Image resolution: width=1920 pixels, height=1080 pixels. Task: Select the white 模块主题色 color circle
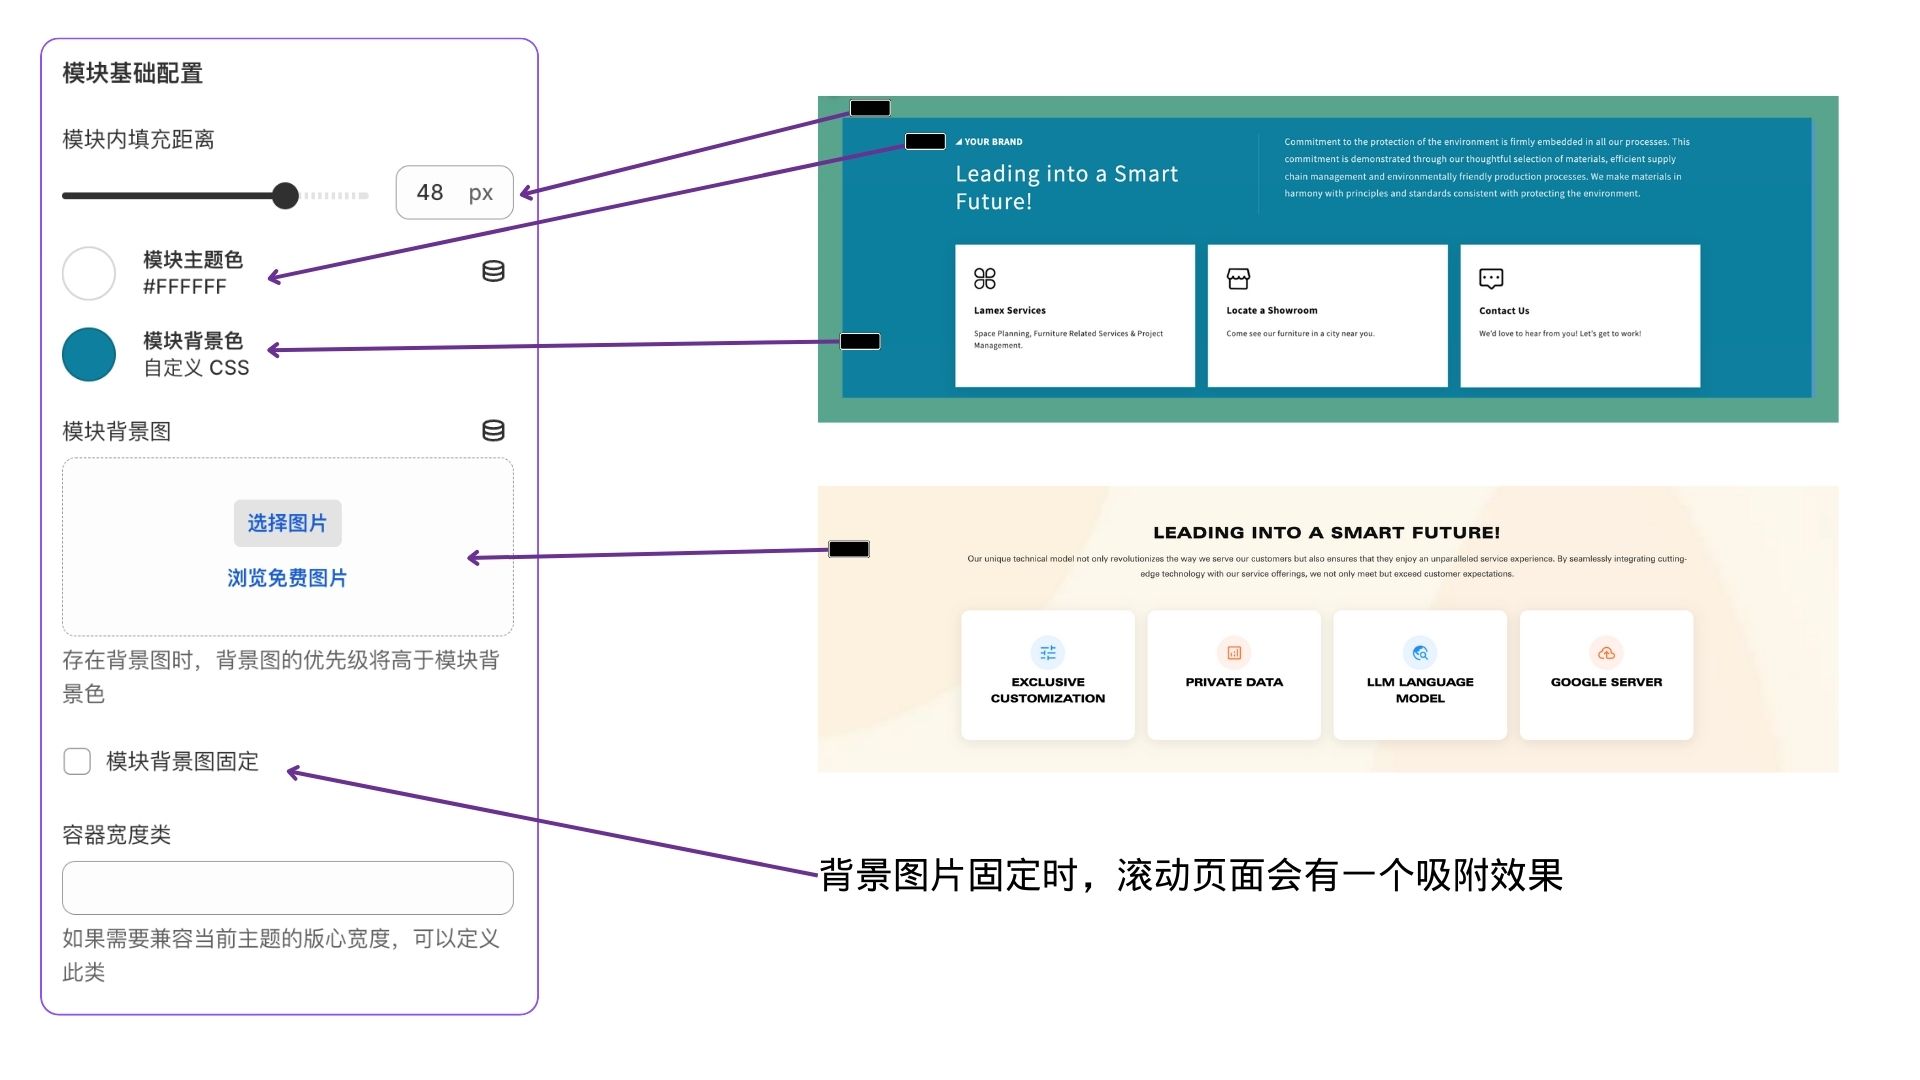[x=89, y=273]
